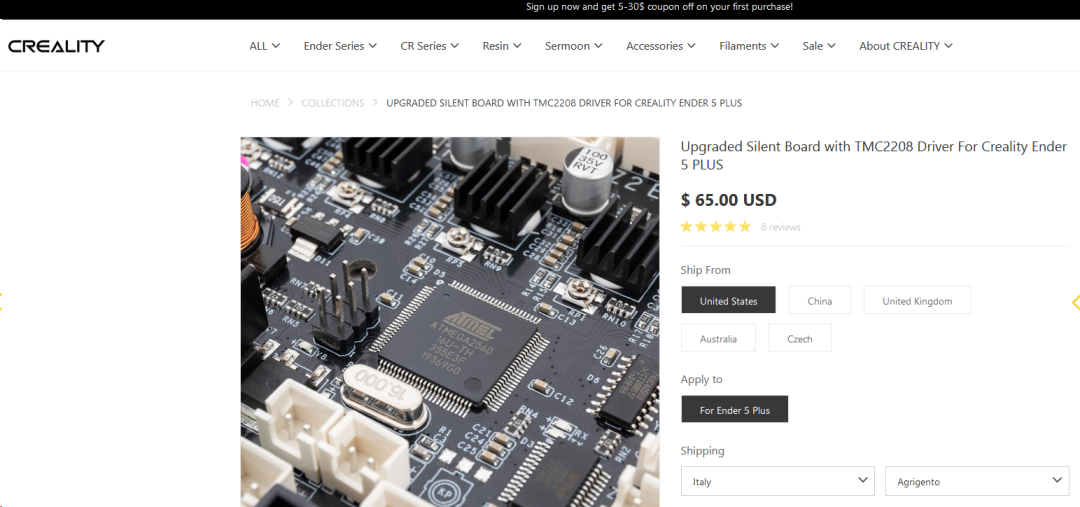Go to COLLECTIONS breadcrumb link

pyautogui.click(x=333, y=103)
